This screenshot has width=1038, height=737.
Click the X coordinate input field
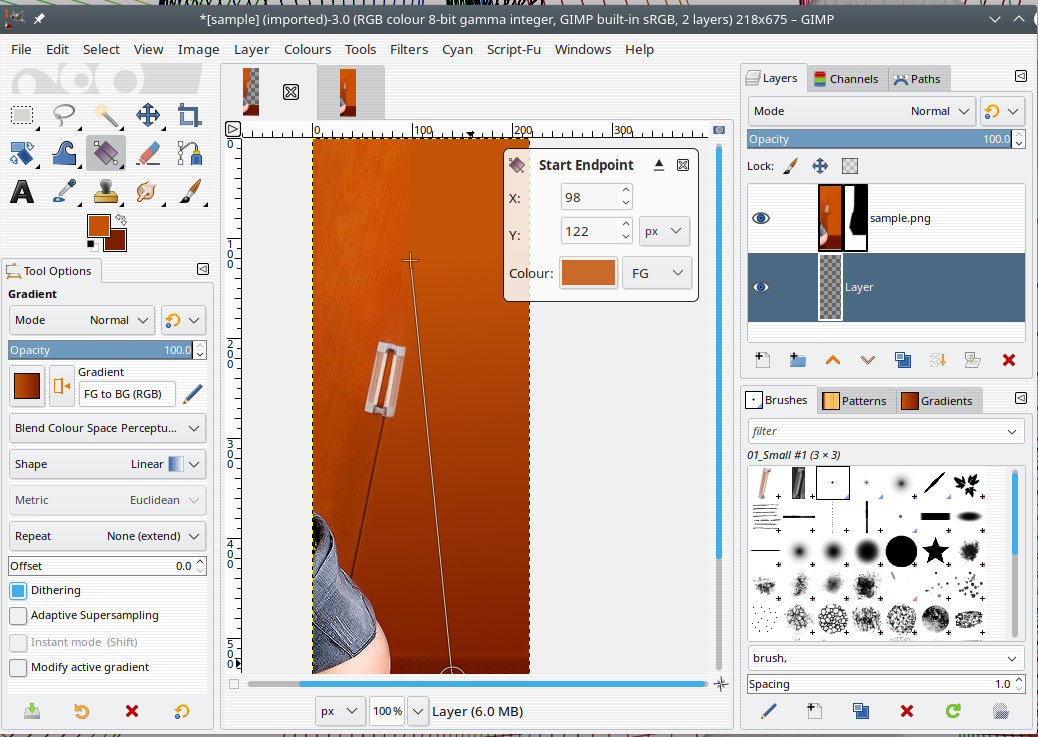(590, 197)
